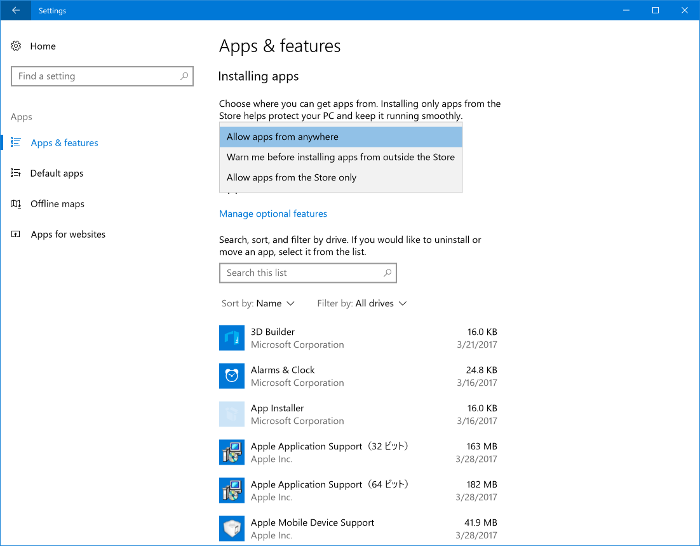Open the Sort by Name dropdown
This screenshot has width=700, height=546.
[x=258, y=304]
